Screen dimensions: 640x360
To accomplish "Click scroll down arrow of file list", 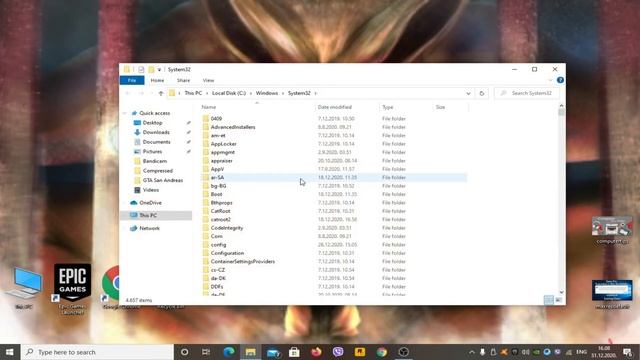I will (561, 292).
